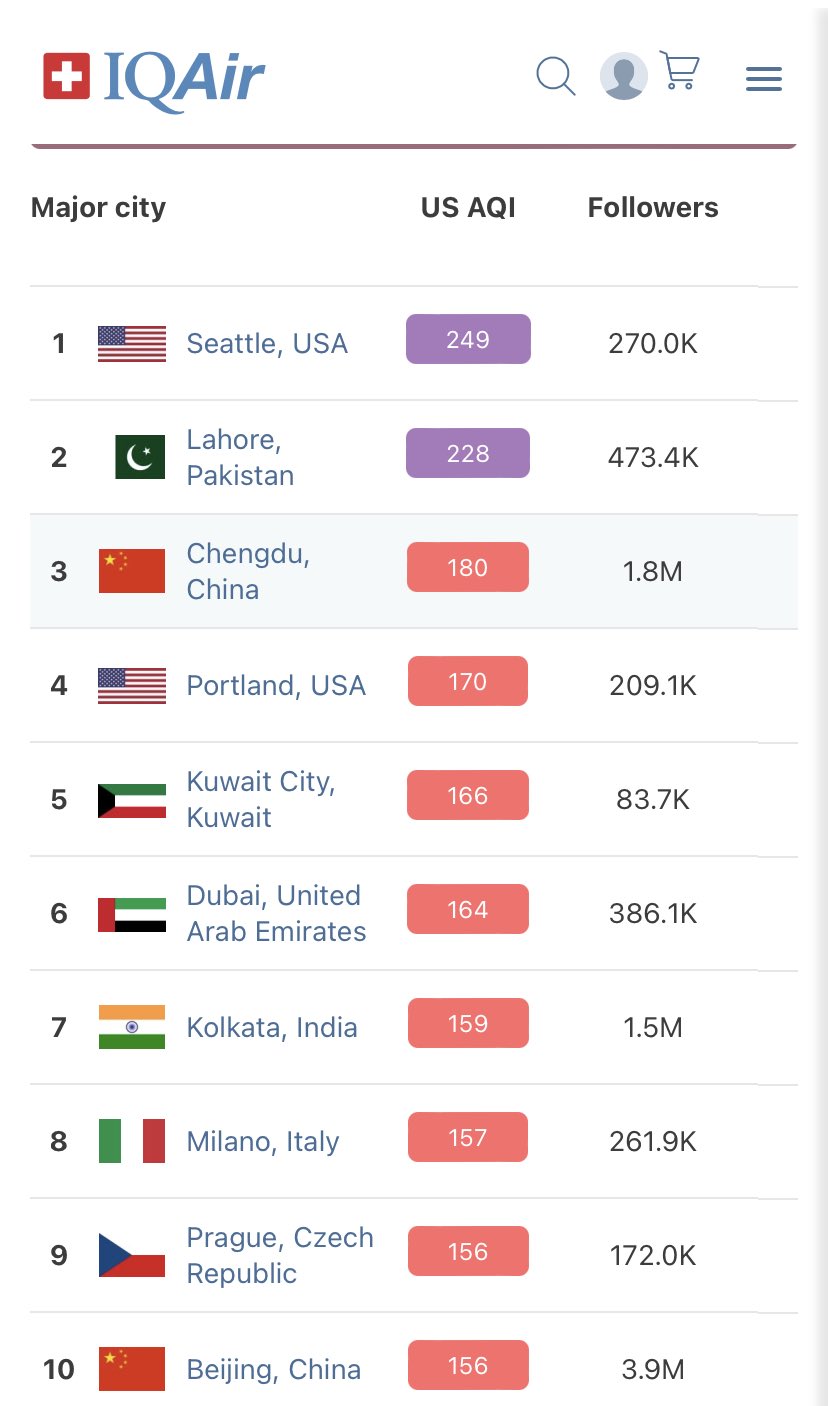Open the Dubai, United Arab Emirates link

tap(276, 913)
